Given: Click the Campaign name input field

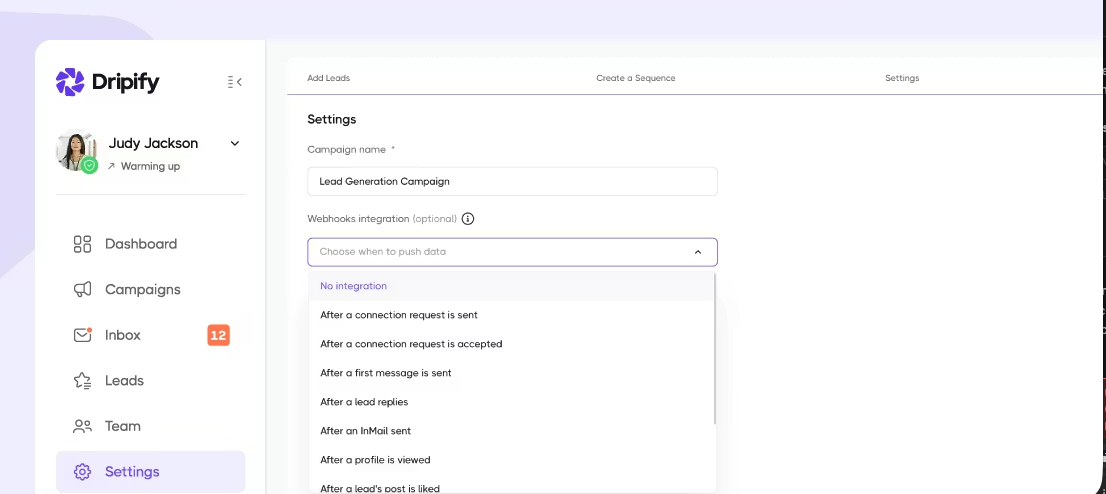Looking at the screenshot, I should point(512,181).
